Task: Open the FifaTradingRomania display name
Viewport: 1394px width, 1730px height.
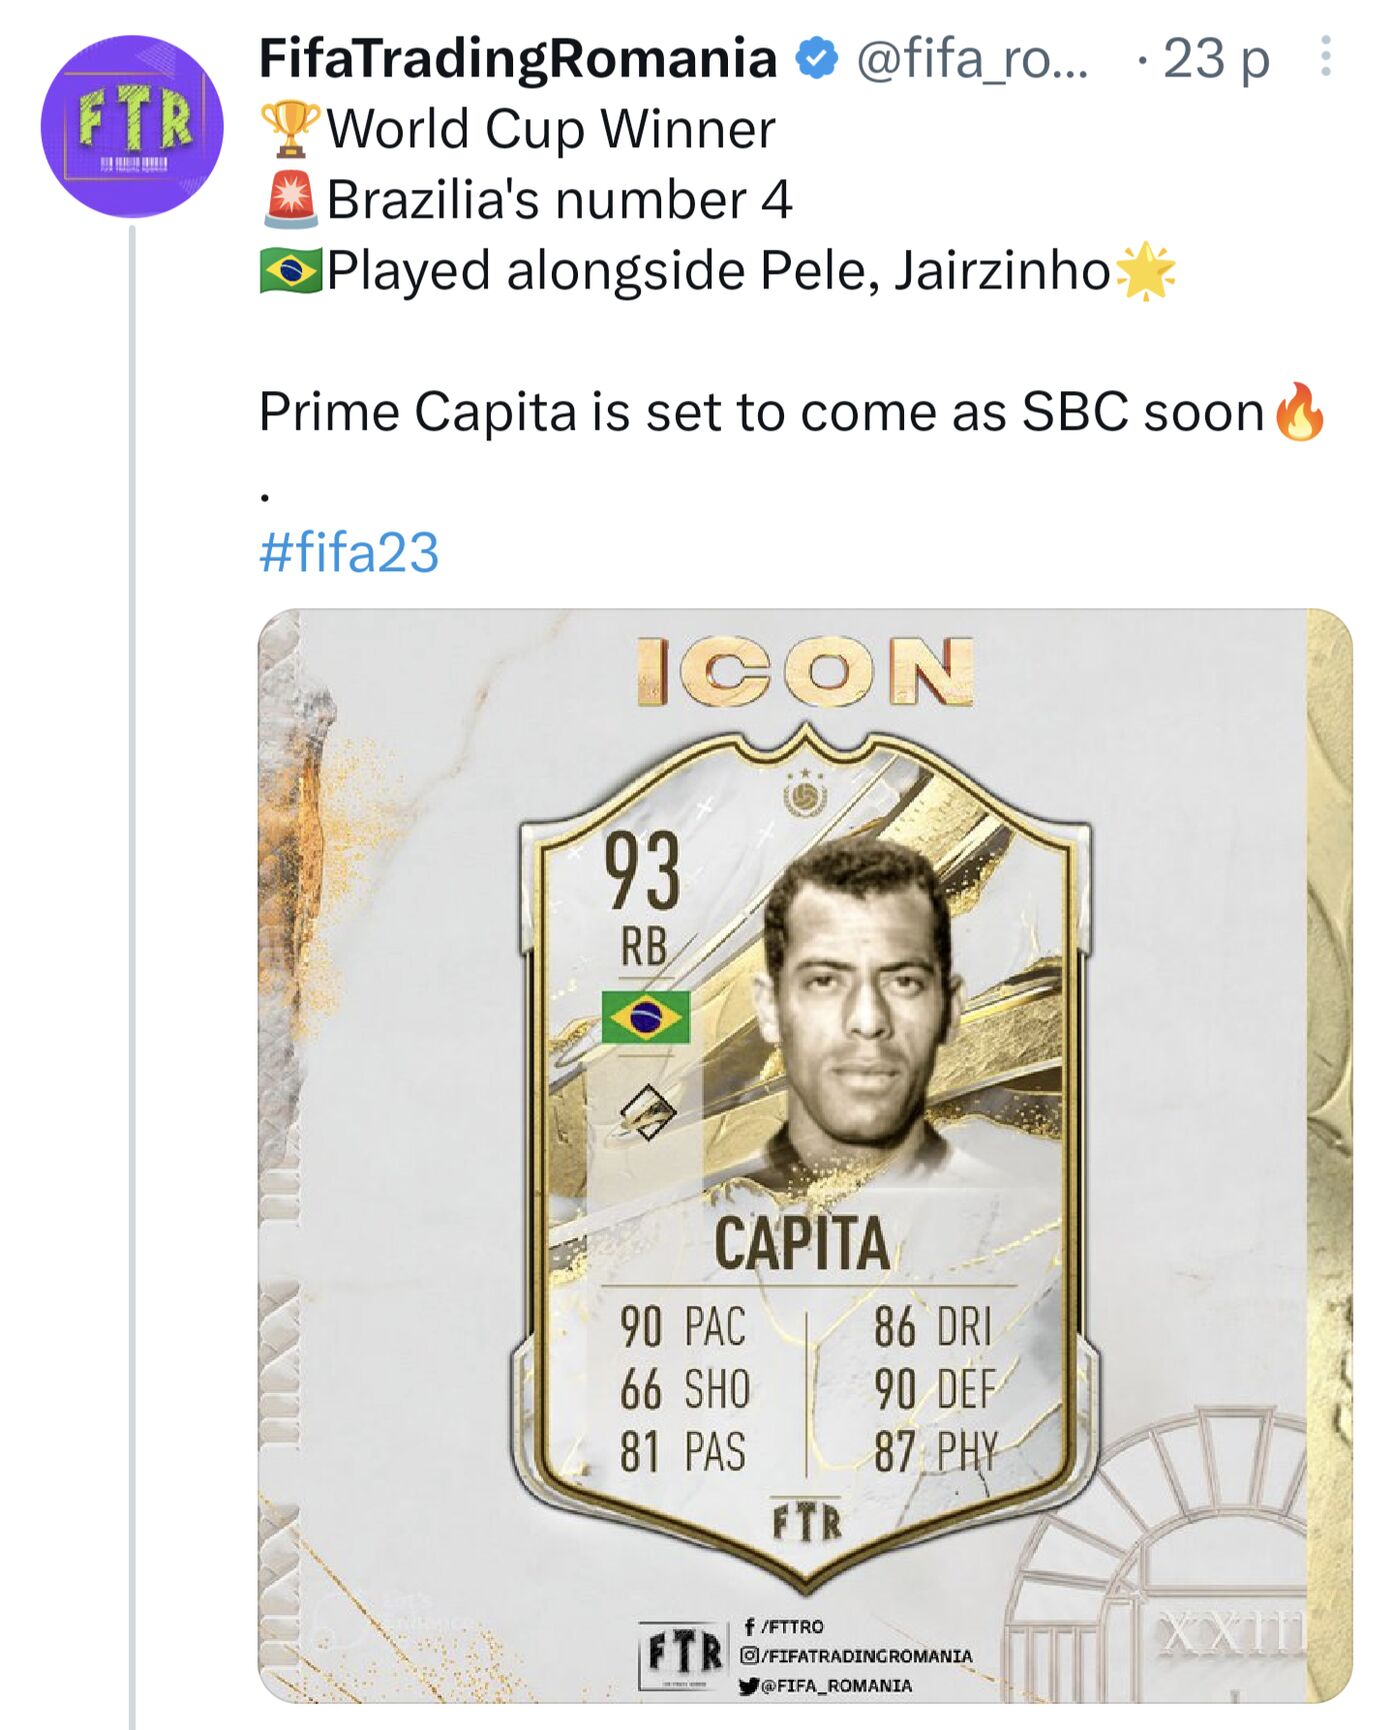Action: (517, 58)
